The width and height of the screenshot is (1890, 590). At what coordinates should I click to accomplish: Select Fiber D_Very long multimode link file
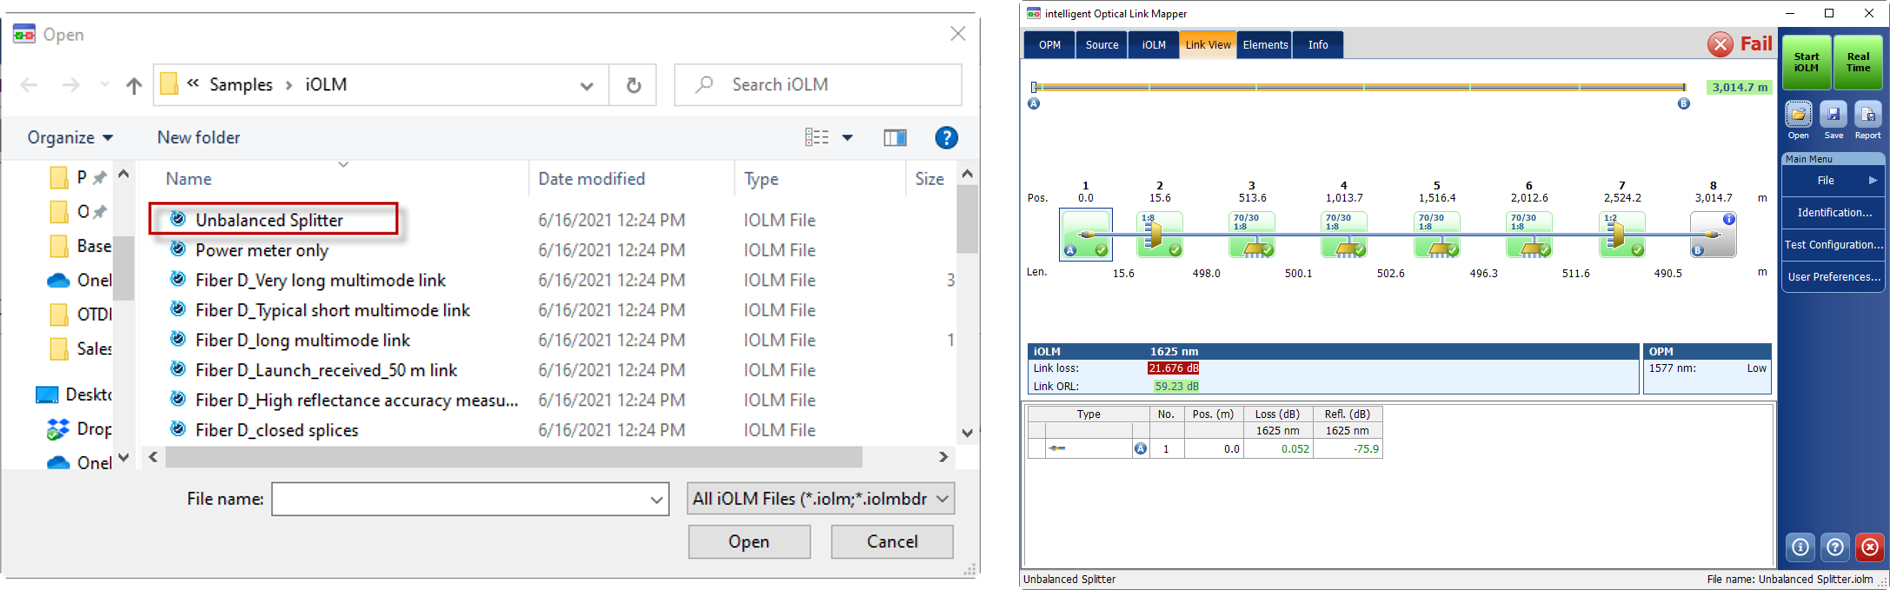320,280
